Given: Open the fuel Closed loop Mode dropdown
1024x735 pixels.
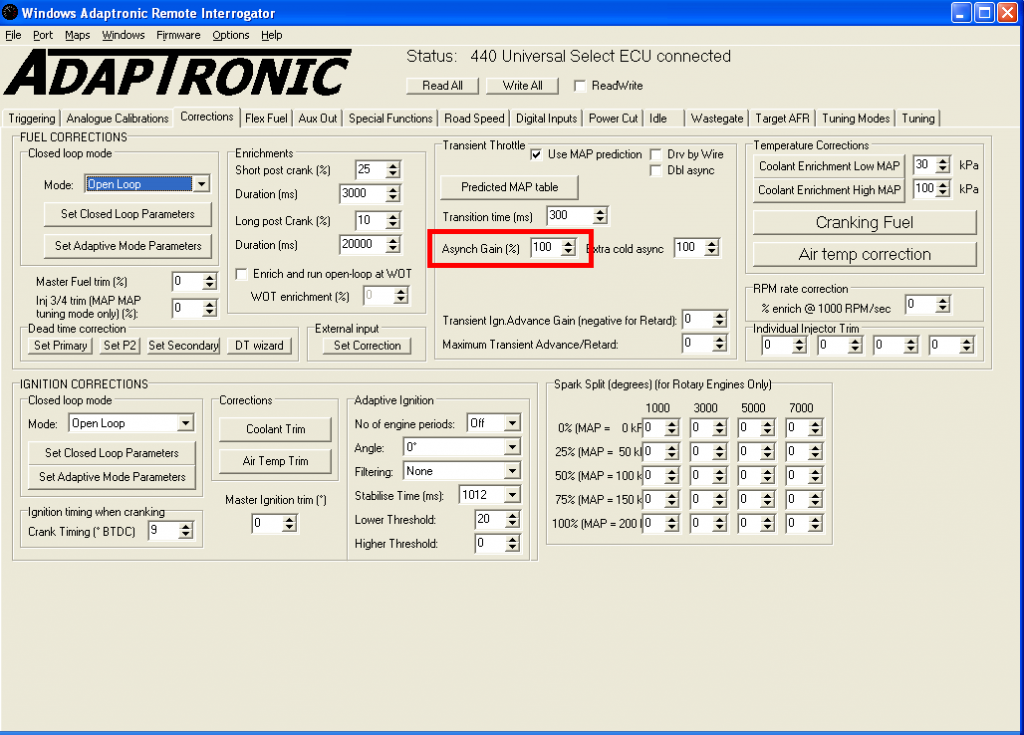Looking at the screenshot, I should tap(201, 184).
